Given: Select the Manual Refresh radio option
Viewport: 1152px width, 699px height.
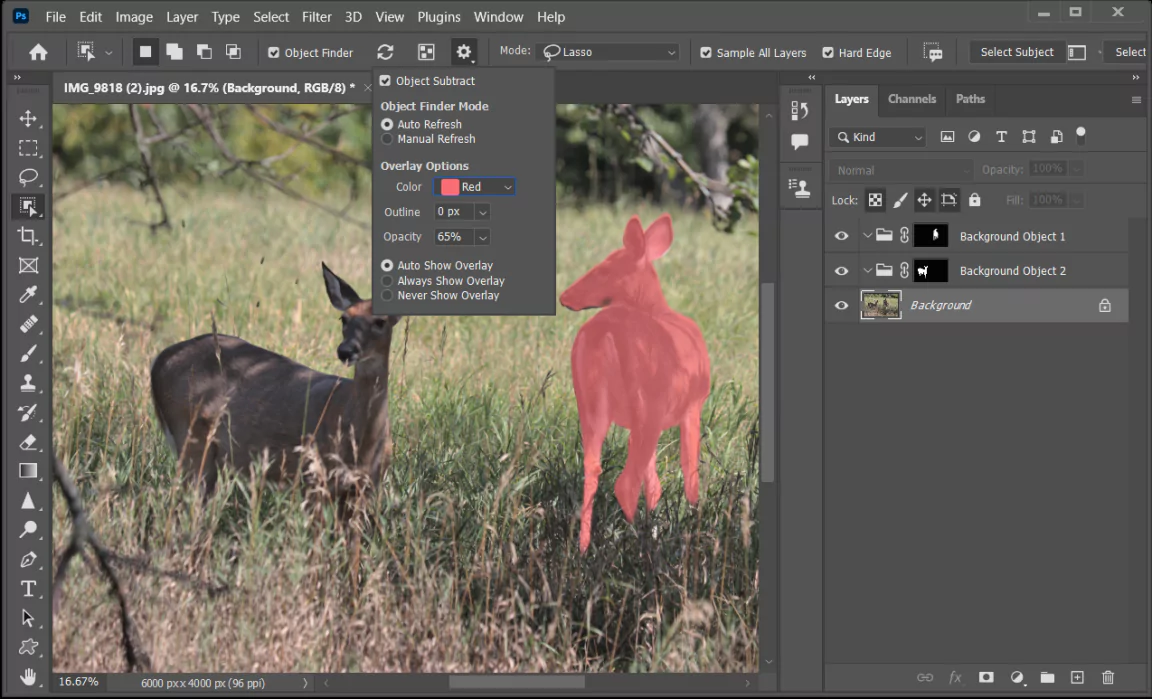Looking at the screenshot, I should (x=387, y=139).
